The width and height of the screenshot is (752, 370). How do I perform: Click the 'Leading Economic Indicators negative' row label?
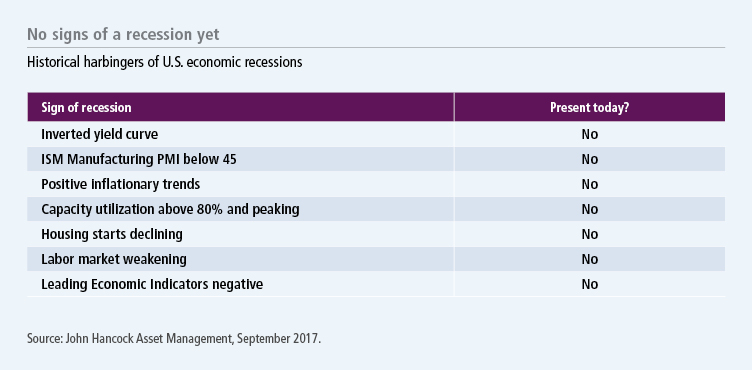(x=152, y=284)
